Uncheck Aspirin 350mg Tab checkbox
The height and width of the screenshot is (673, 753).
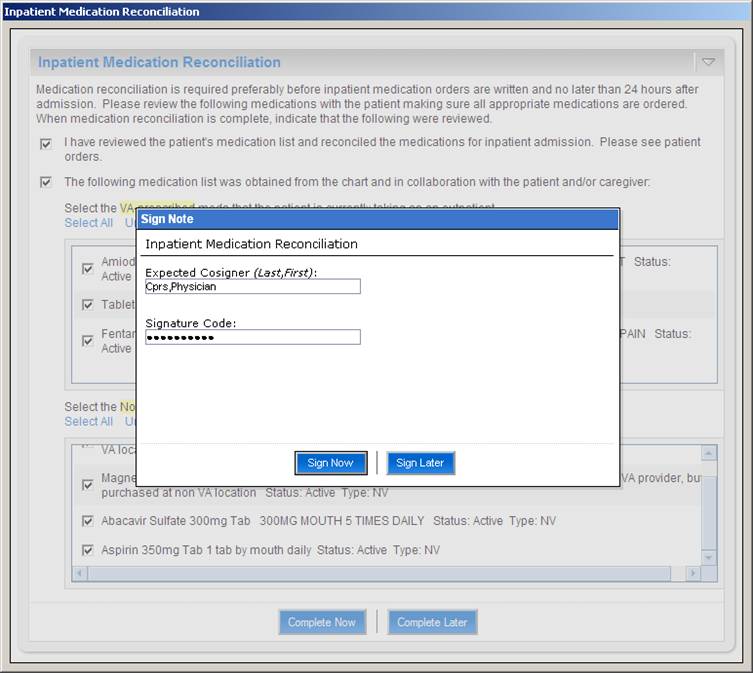[88, 550]
